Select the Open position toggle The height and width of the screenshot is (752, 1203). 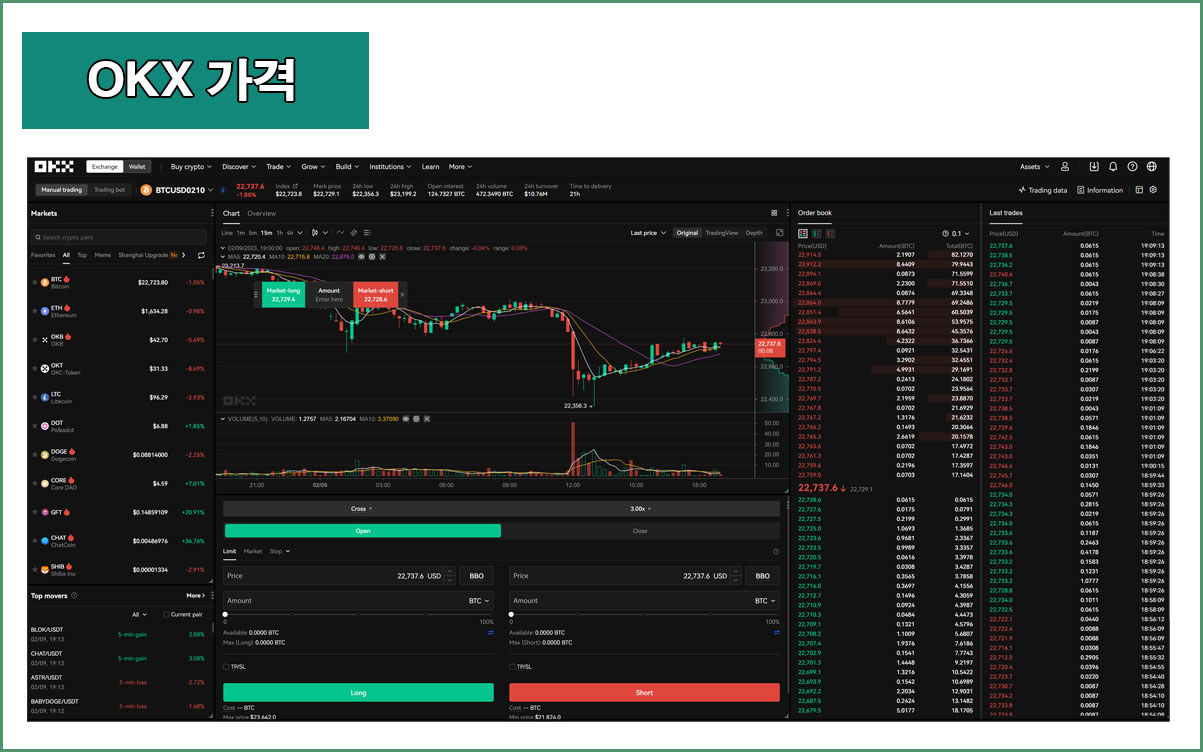click(362, 531)
